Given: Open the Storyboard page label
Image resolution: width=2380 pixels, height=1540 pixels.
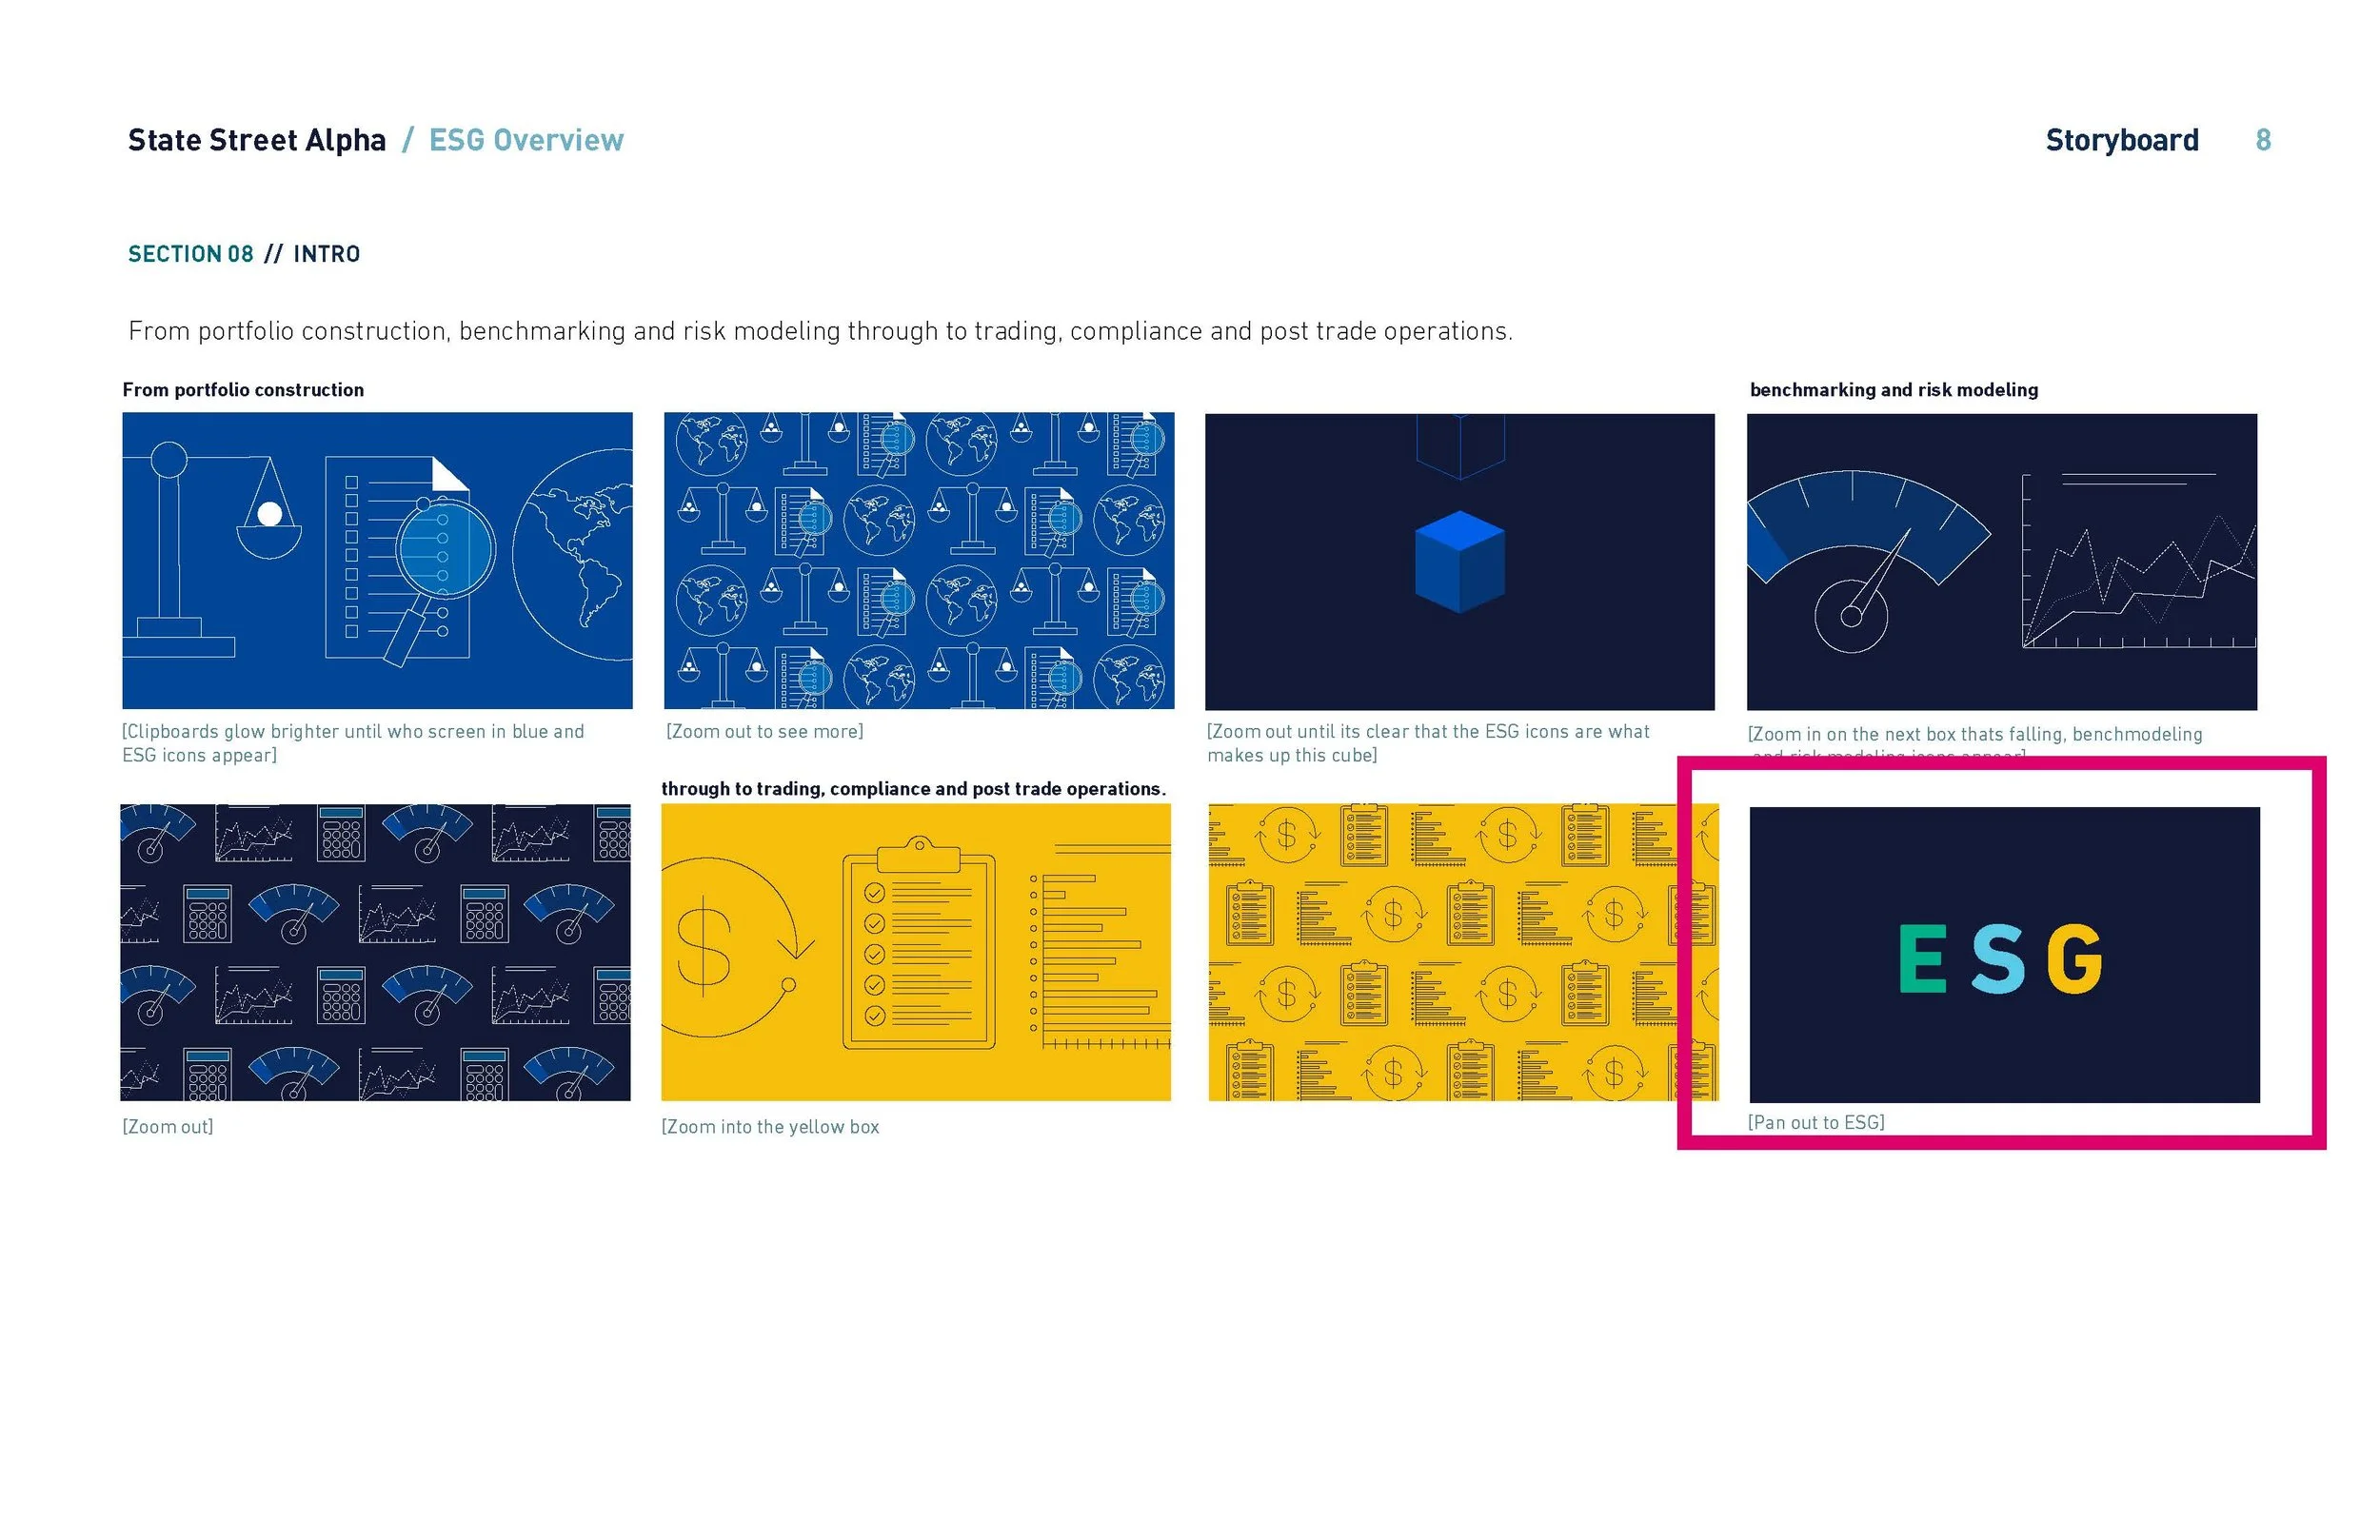Looking at the screenshot, I should click(x=2122, y=140).
